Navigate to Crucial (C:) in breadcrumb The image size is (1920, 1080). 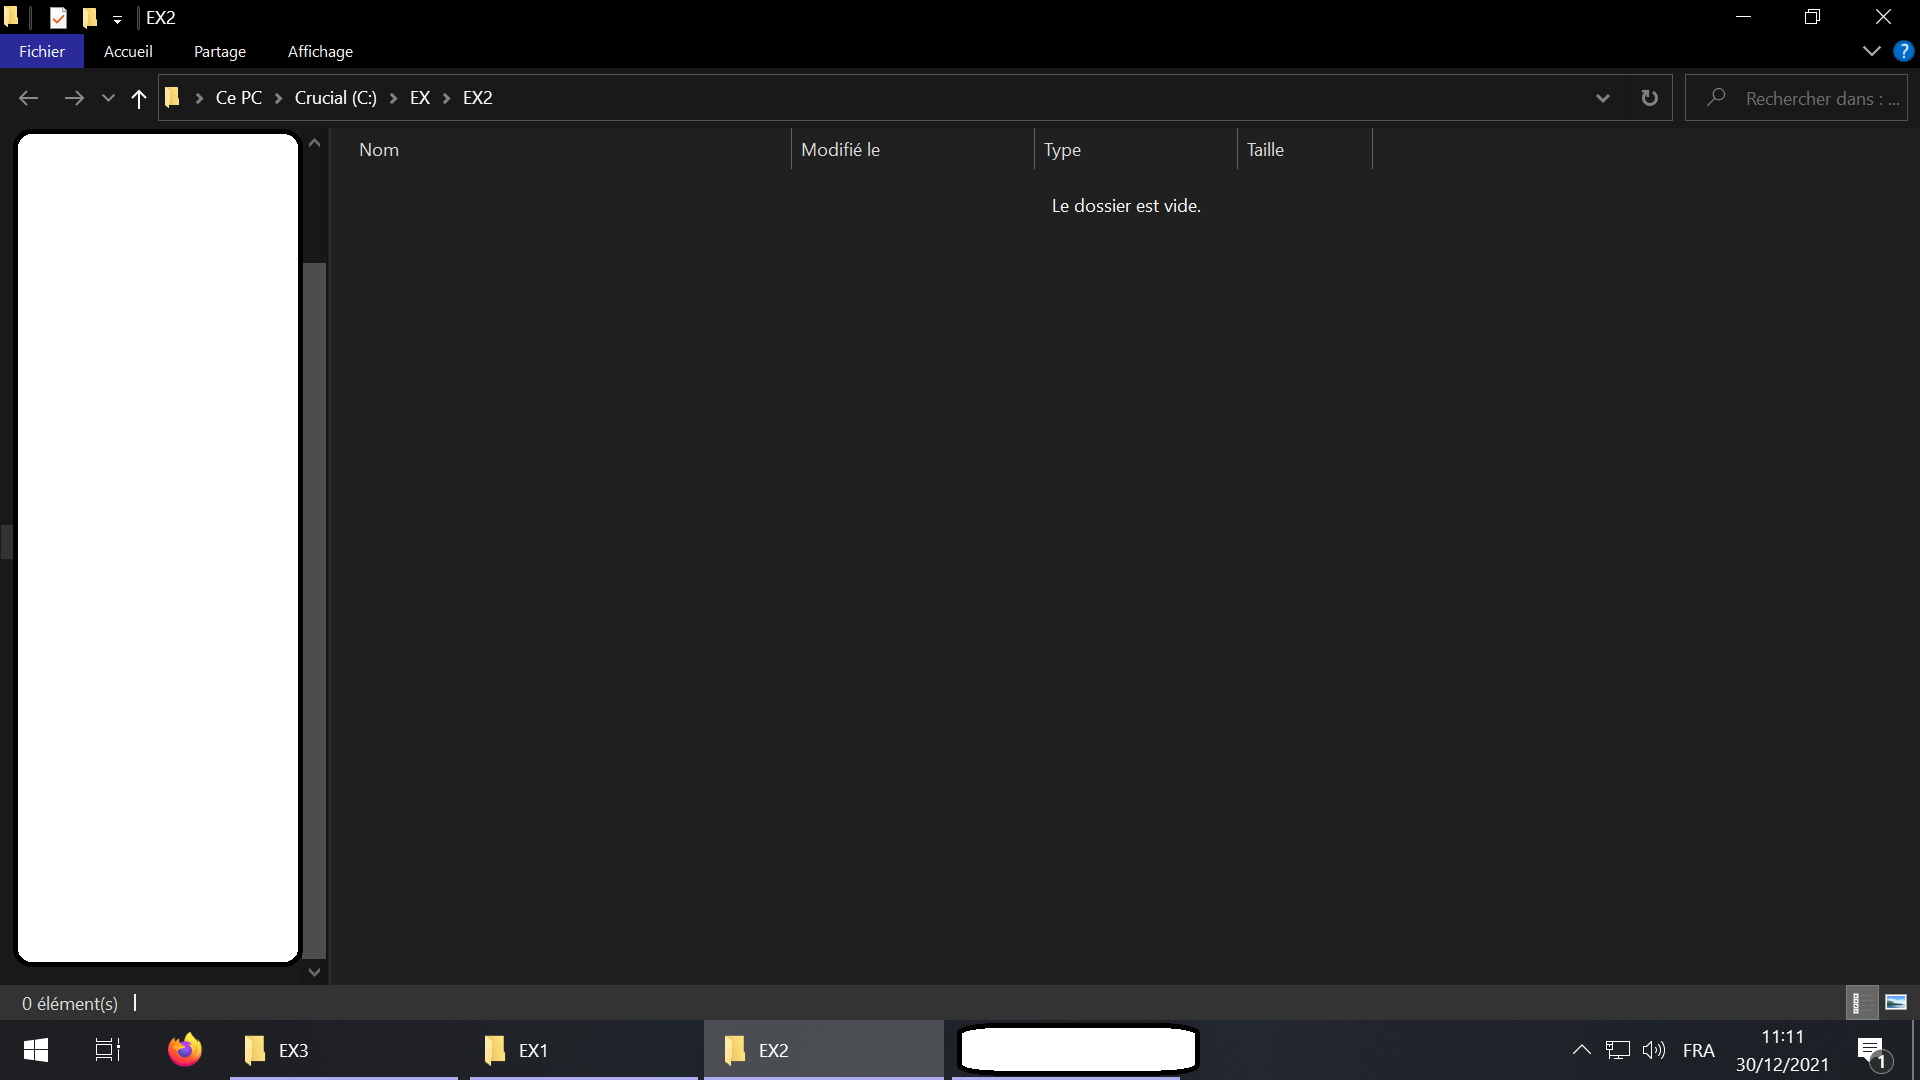(335, 98)
